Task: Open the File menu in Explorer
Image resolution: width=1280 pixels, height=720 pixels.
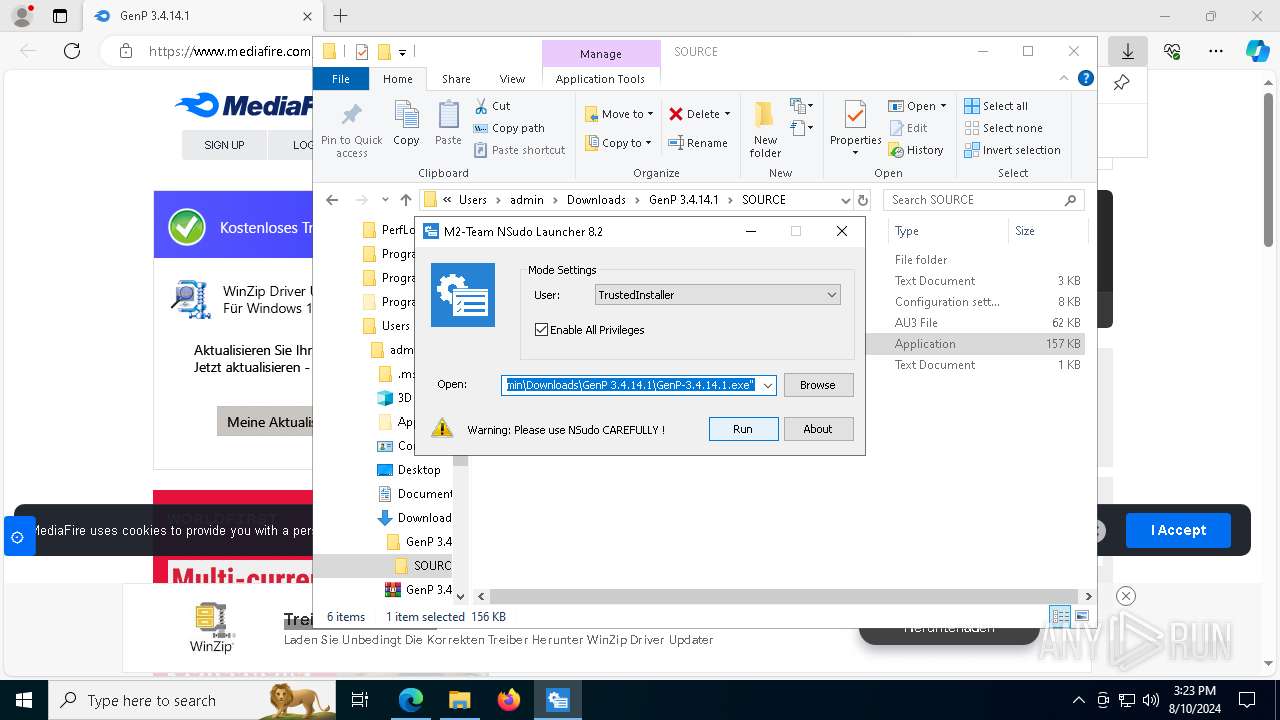Action: [x=341, y=79]
